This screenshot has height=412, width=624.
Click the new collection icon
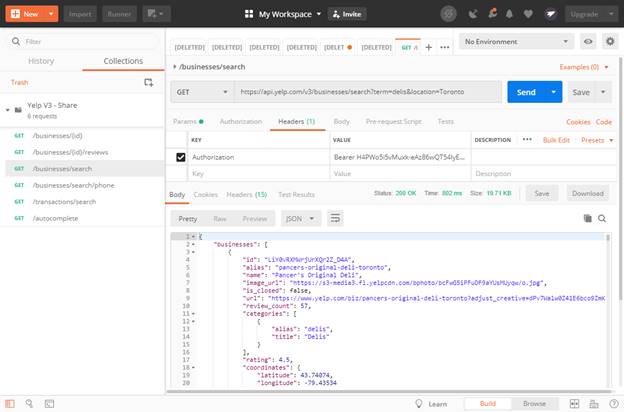click(148, 82)
